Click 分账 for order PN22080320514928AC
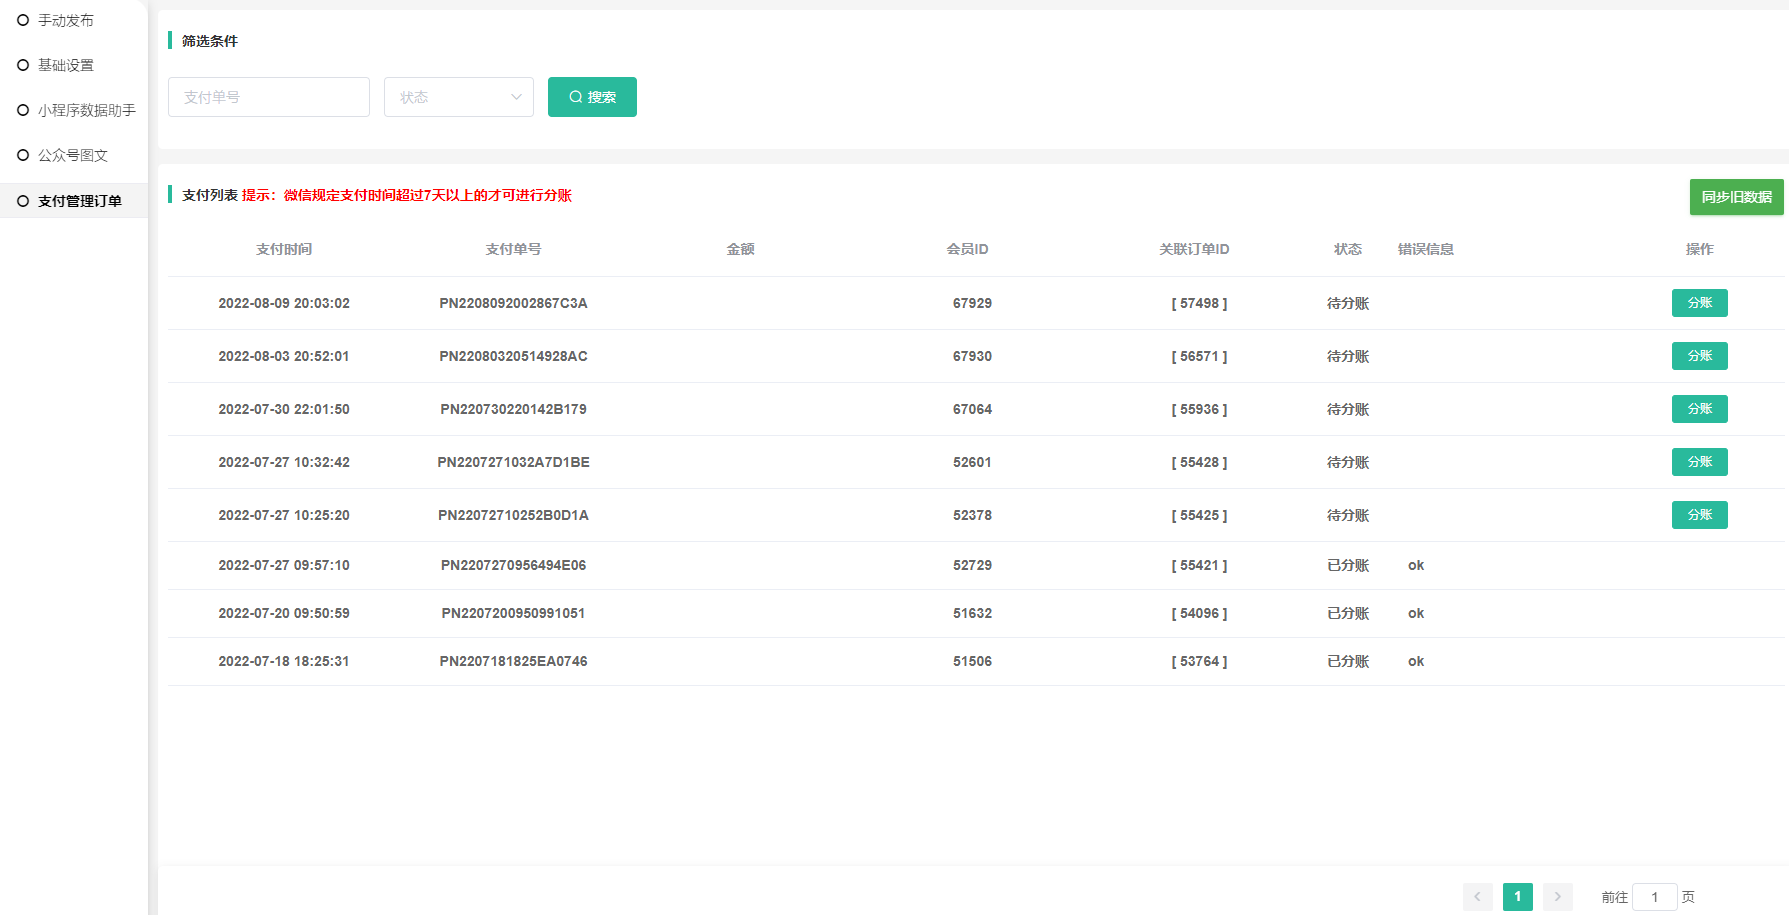The image size is (1789, 915). (x=1699, y=356)
